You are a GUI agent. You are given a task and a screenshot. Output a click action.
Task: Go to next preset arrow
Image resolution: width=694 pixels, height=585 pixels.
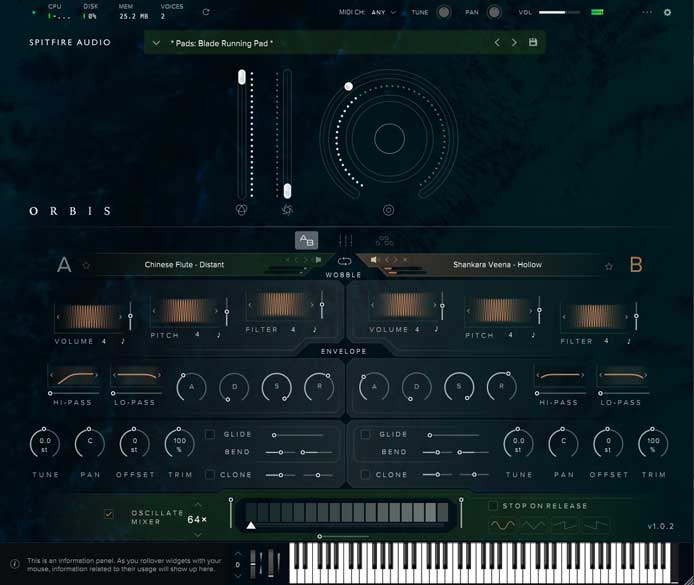coord(514,42)
